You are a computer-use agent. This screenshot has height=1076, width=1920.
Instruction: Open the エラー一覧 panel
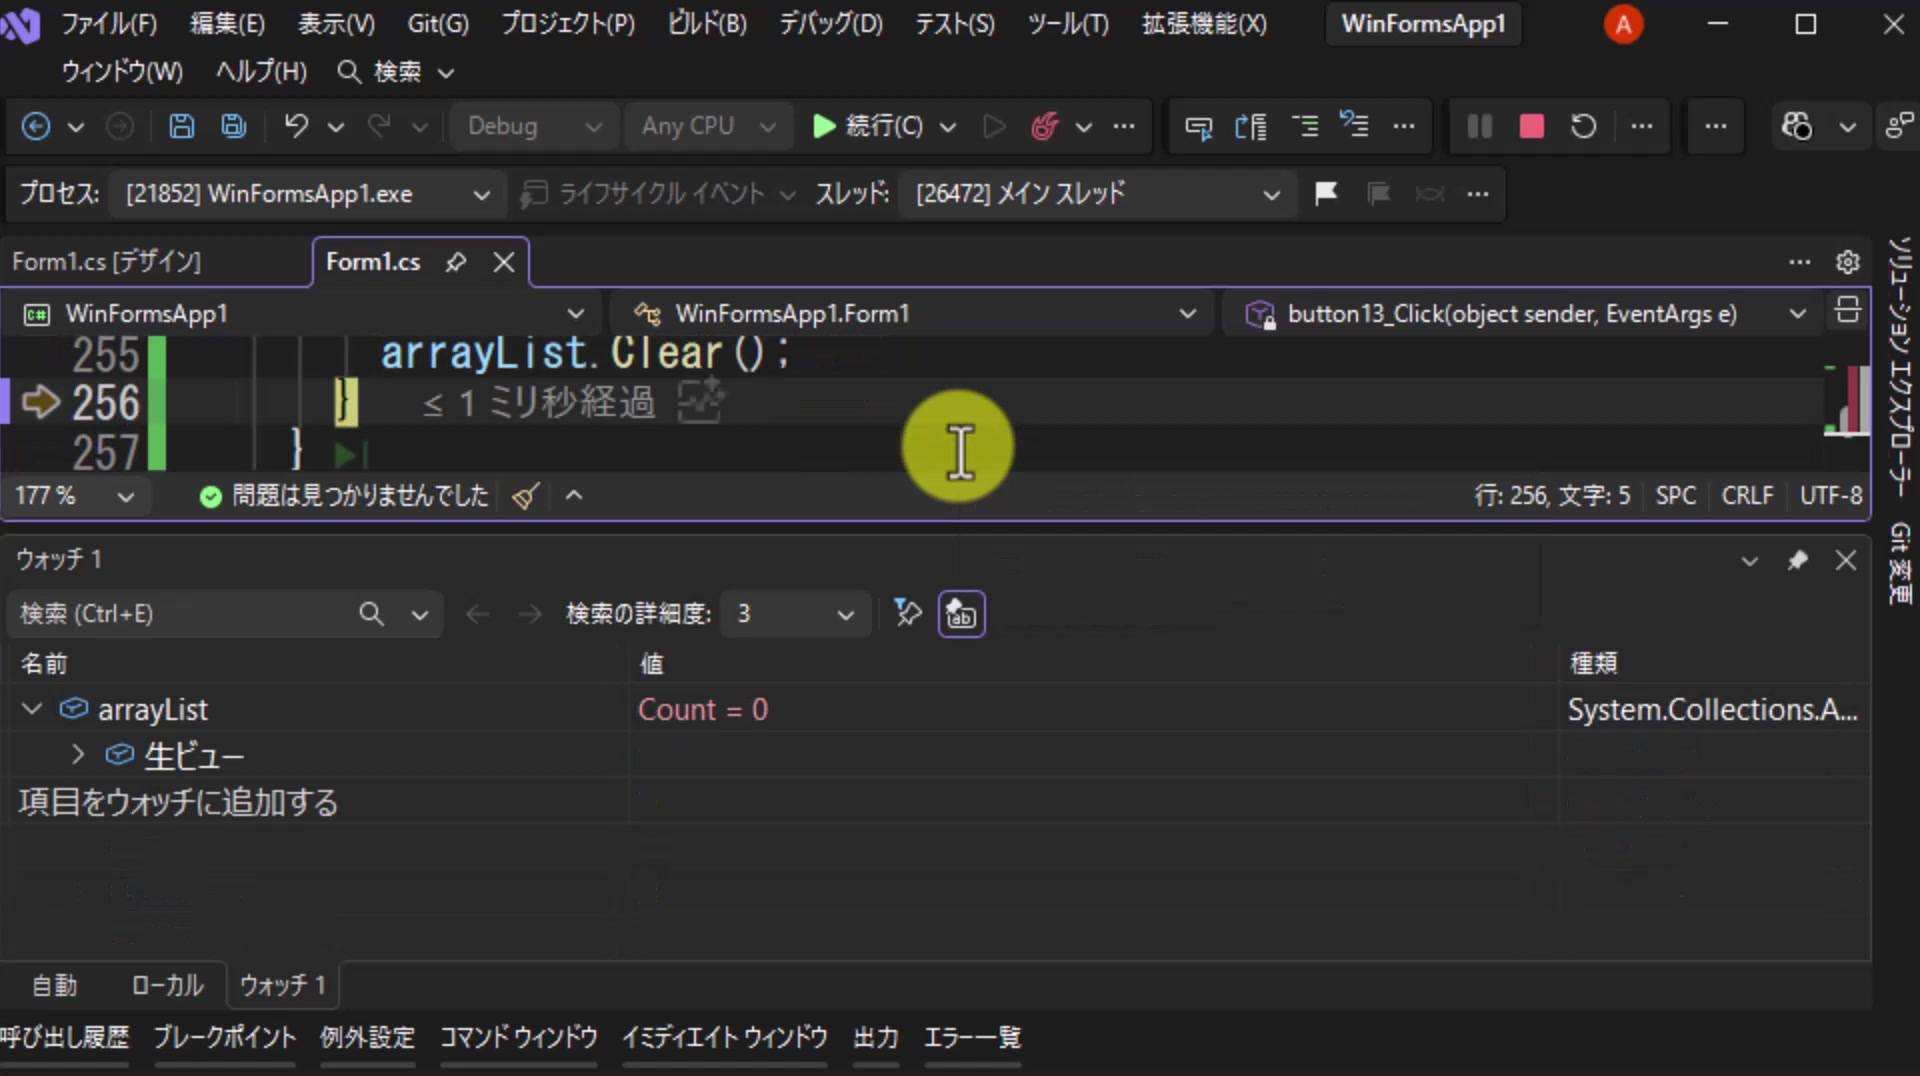[x=972, y=1038]
